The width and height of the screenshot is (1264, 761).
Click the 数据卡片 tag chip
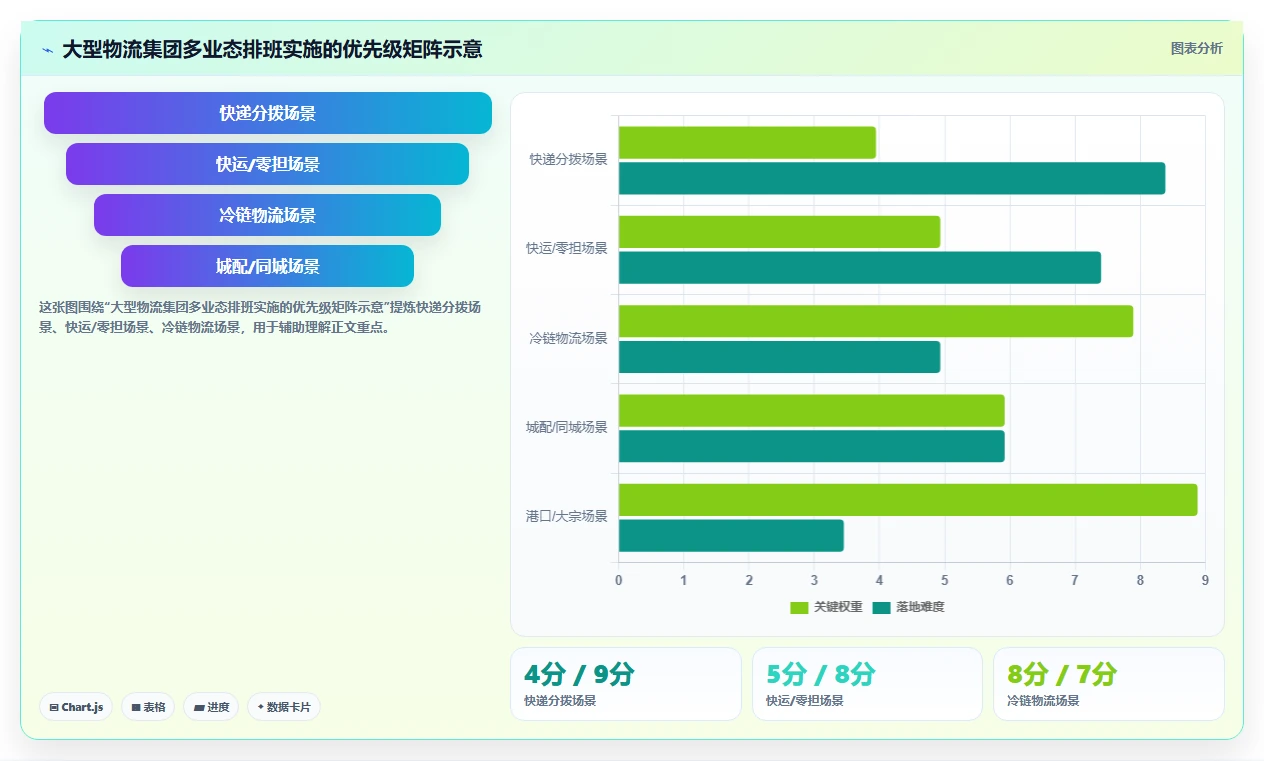point(284,707)
